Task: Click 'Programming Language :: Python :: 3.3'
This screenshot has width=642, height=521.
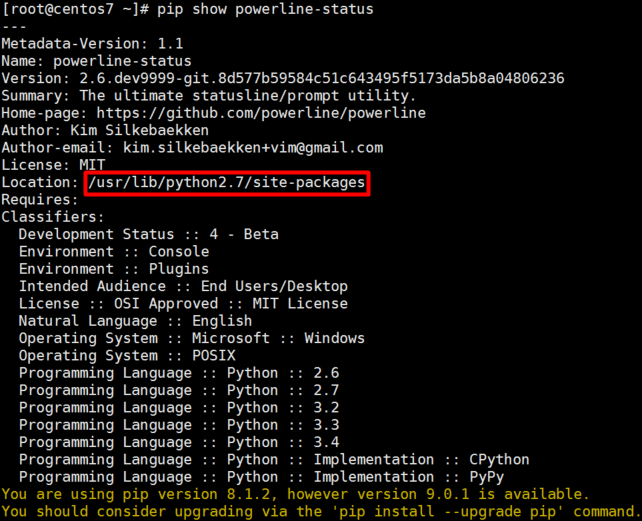Action: 179,425
